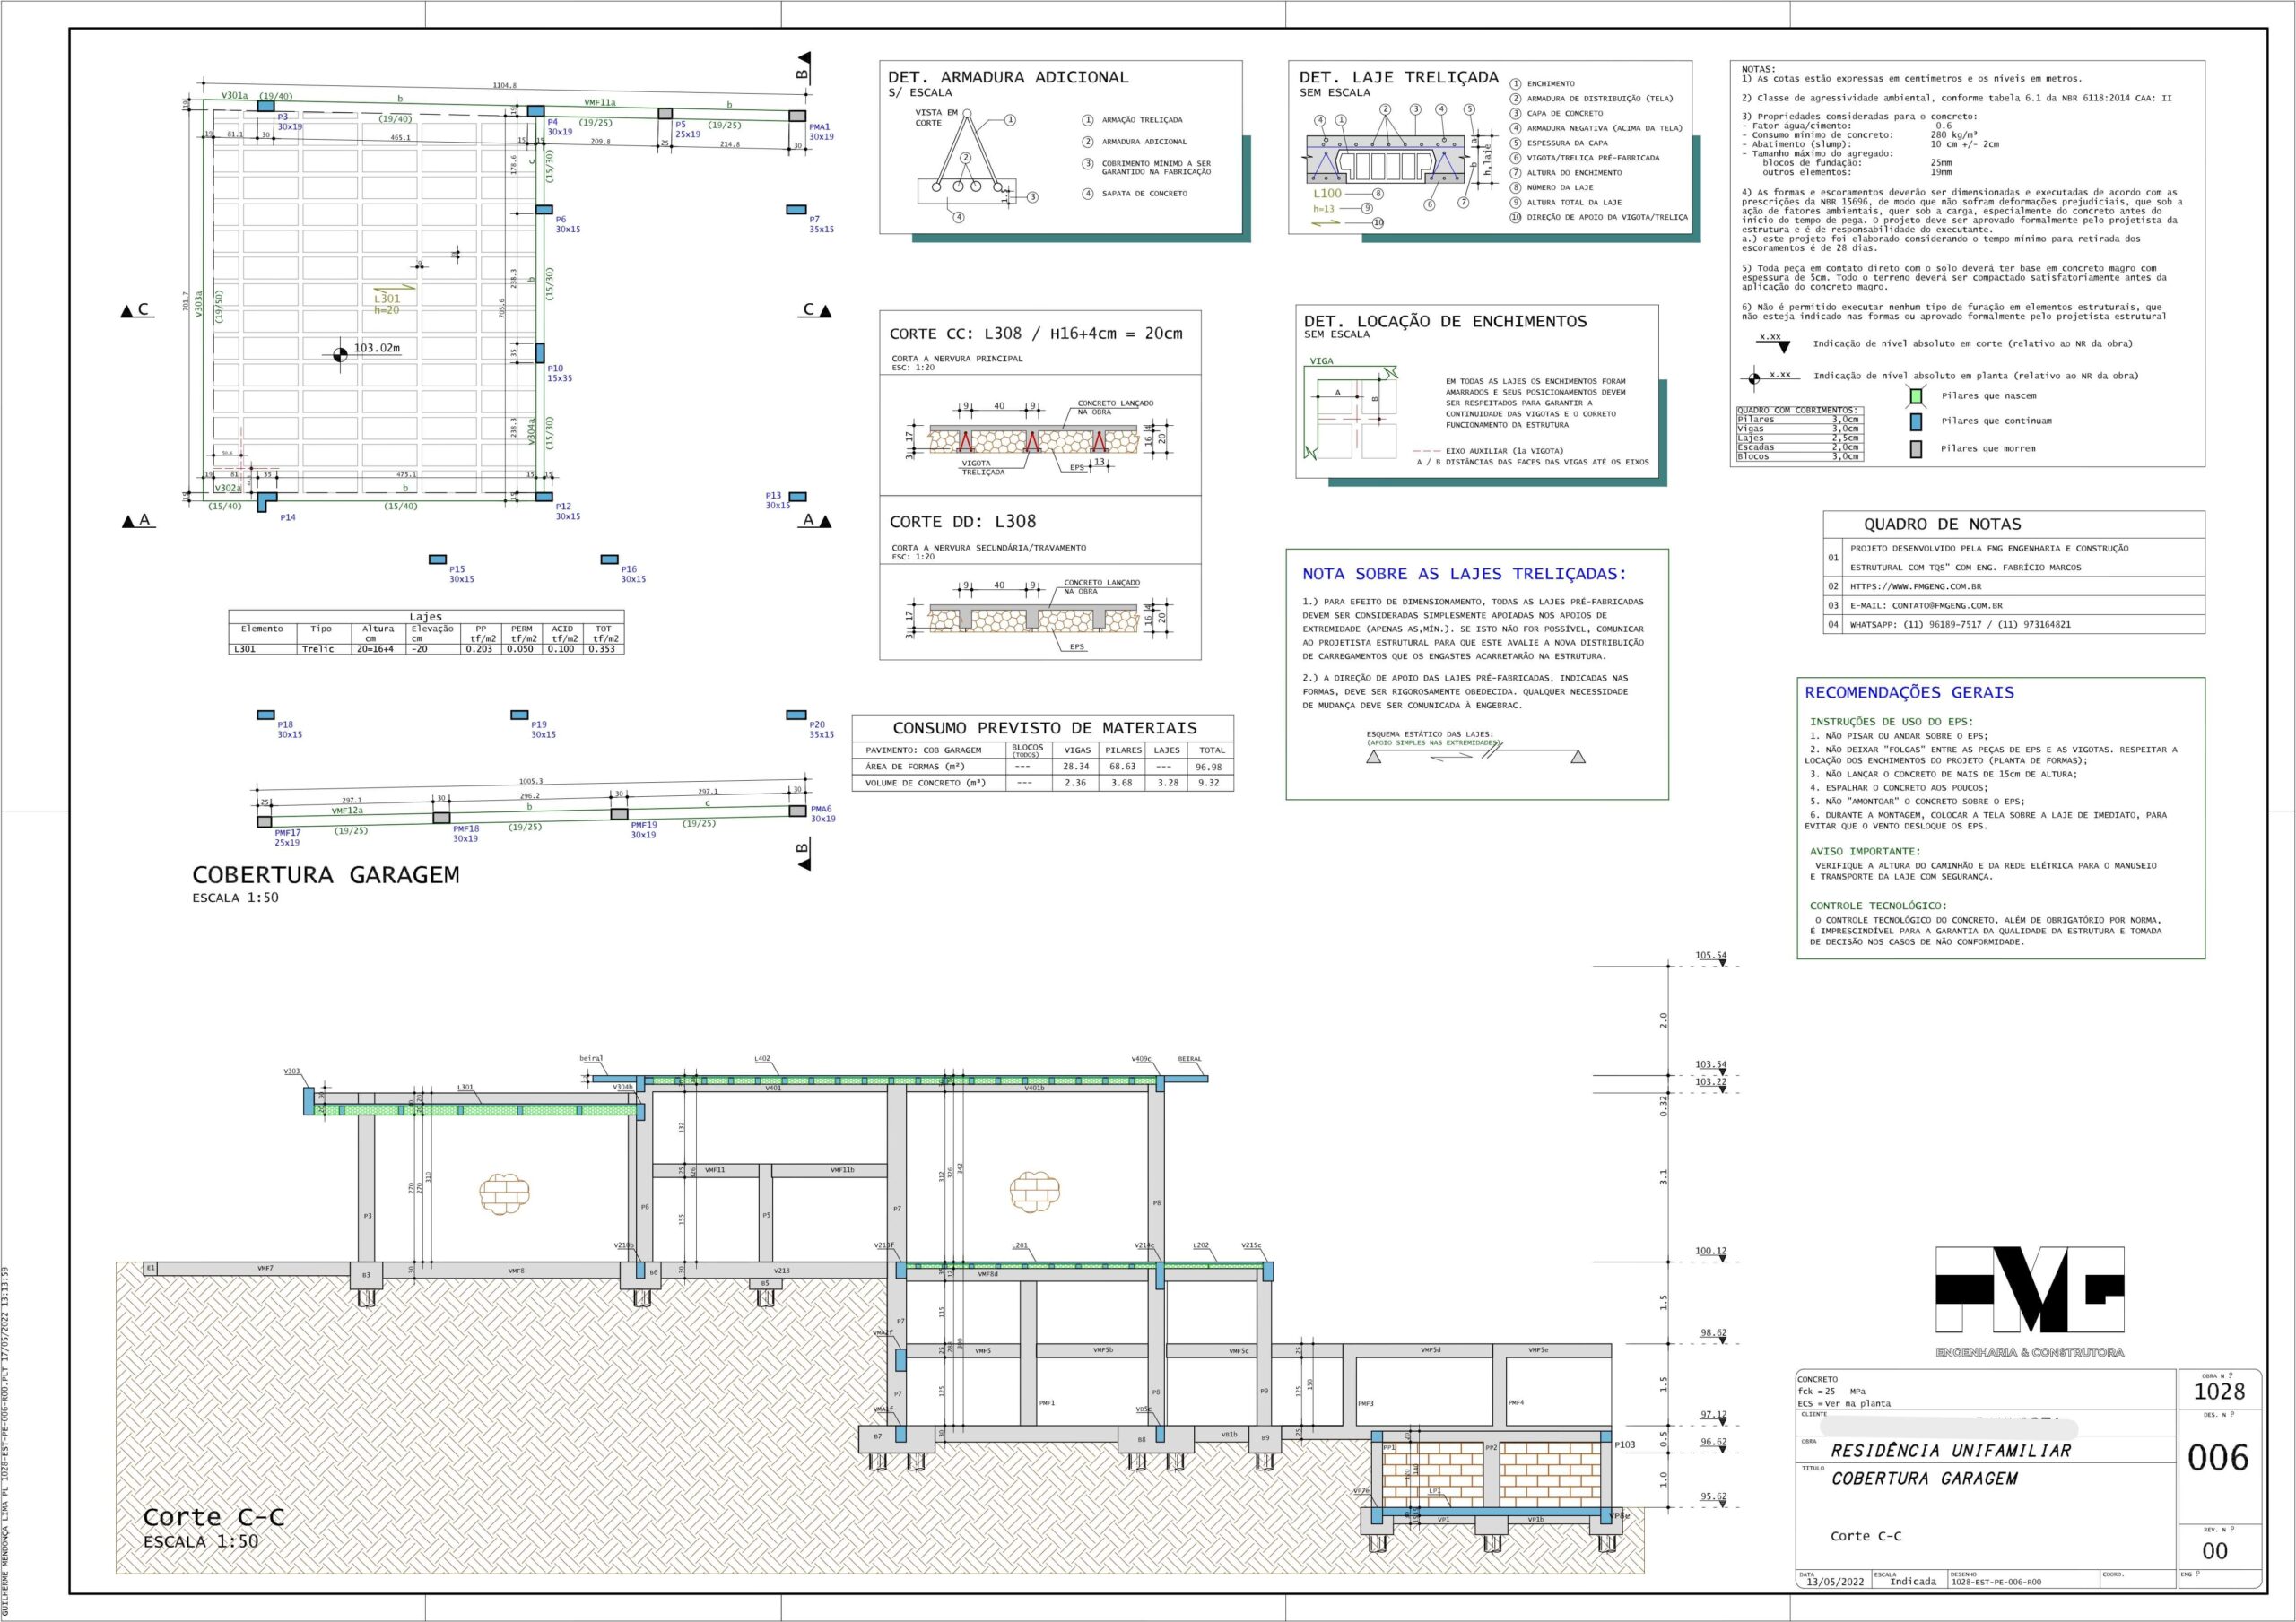Select the 3.28 LAJES concrete volume cell

click(1167, 783)
